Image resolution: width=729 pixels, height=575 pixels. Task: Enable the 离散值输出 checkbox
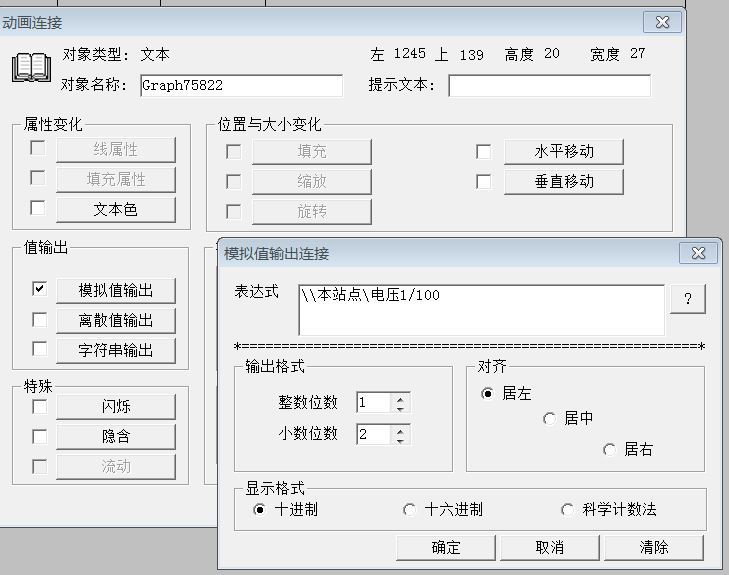click(x=39, y=320)
